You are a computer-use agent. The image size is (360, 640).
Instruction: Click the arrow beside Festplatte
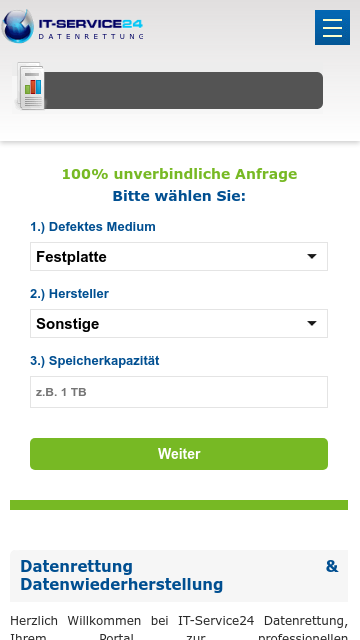coord(312,256)
